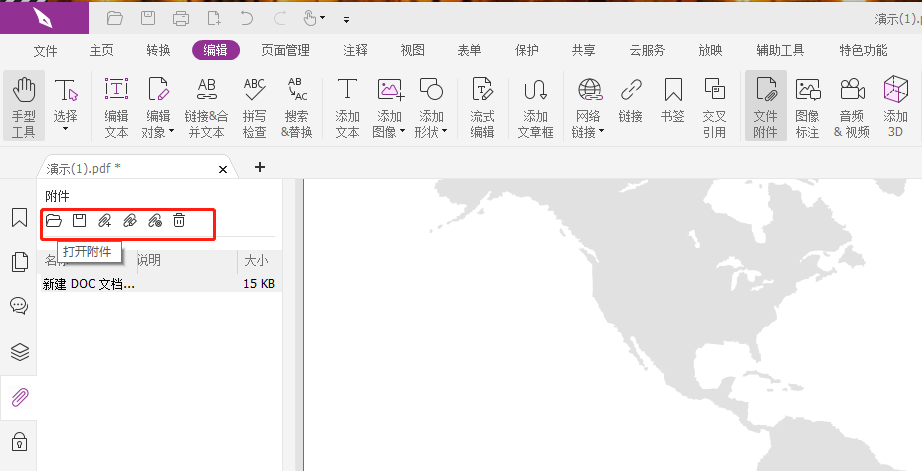This screenshot has height=471, width=922.
Task: Open the 文件 menu
Action: pyautogui.click(x=45, y=51)
